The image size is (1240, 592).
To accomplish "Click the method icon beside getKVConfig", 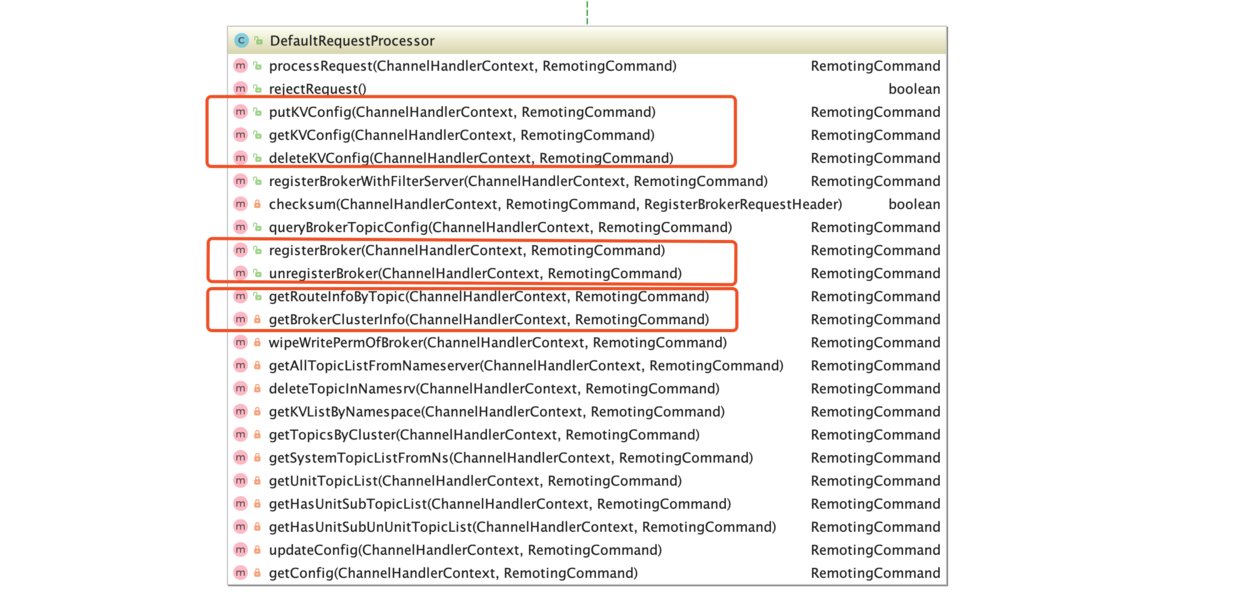I will (240, 135).
